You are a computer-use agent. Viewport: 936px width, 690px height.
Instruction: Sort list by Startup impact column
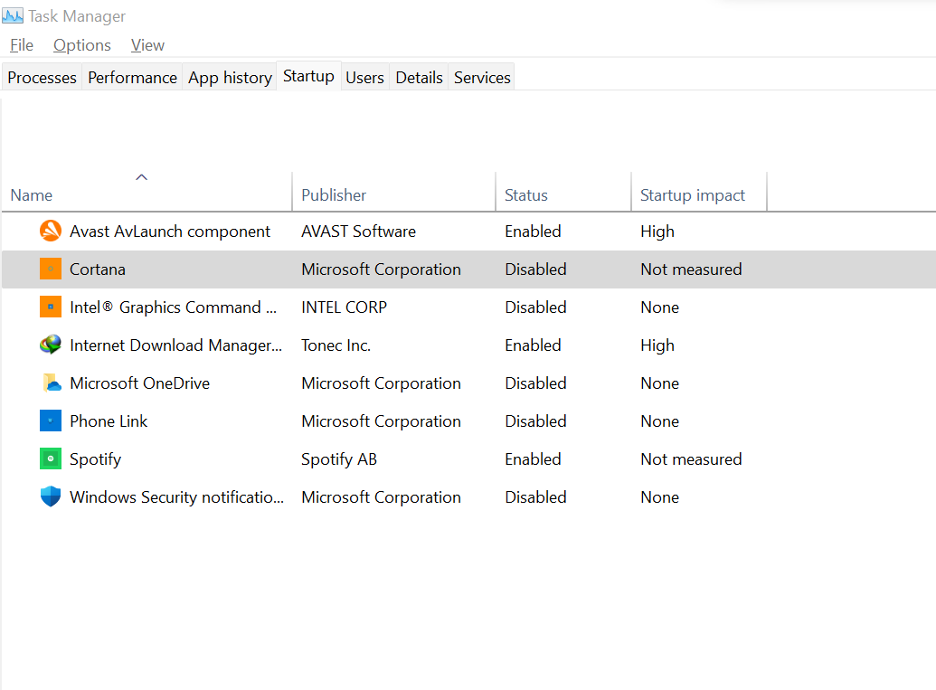(x=693, y=195)
